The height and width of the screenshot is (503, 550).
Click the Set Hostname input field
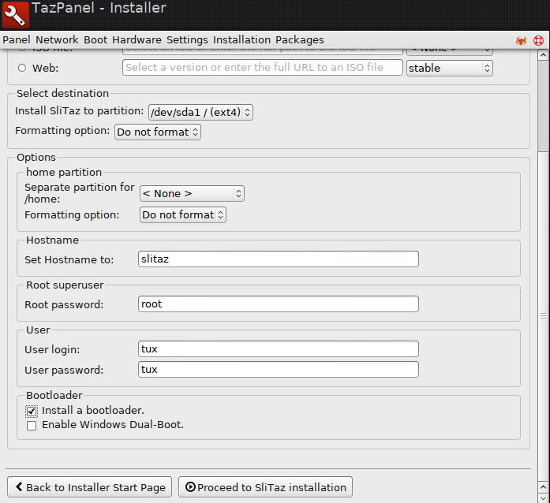coord(278,259)
